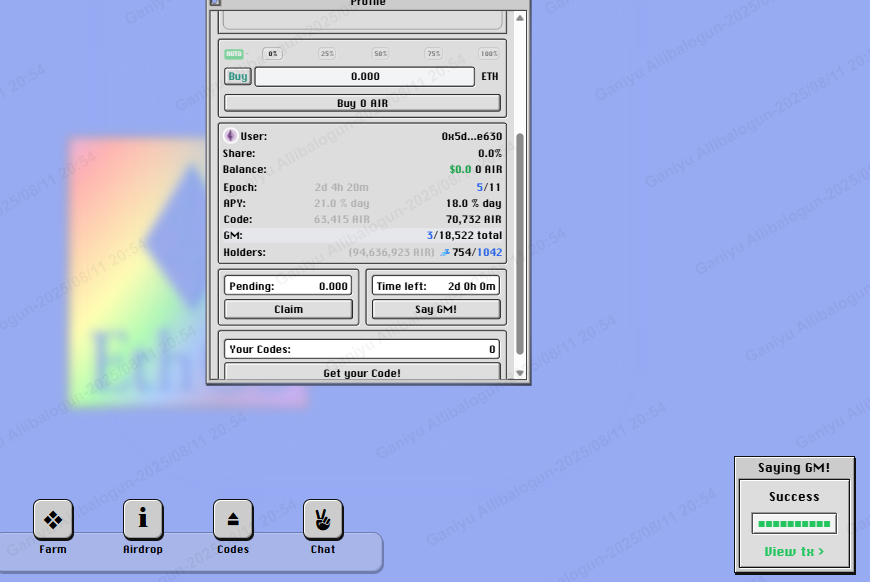
Task: Click the Get your Code! button
Action: click(362, 372)
